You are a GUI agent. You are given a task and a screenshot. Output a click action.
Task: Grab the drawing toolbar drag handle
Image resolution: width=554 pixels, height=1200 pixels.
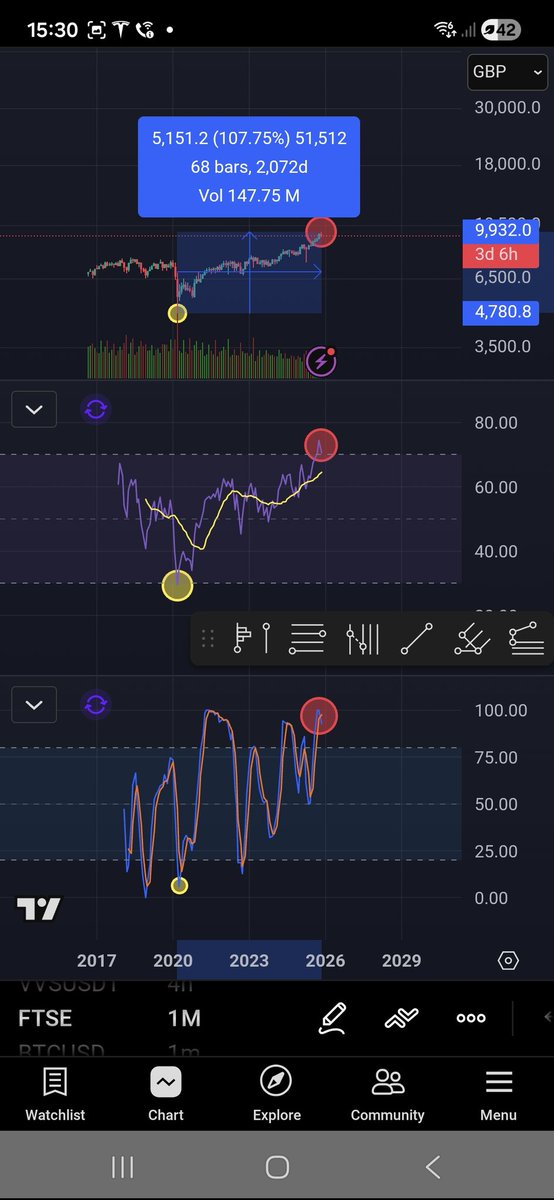click(x=208, y=638)
